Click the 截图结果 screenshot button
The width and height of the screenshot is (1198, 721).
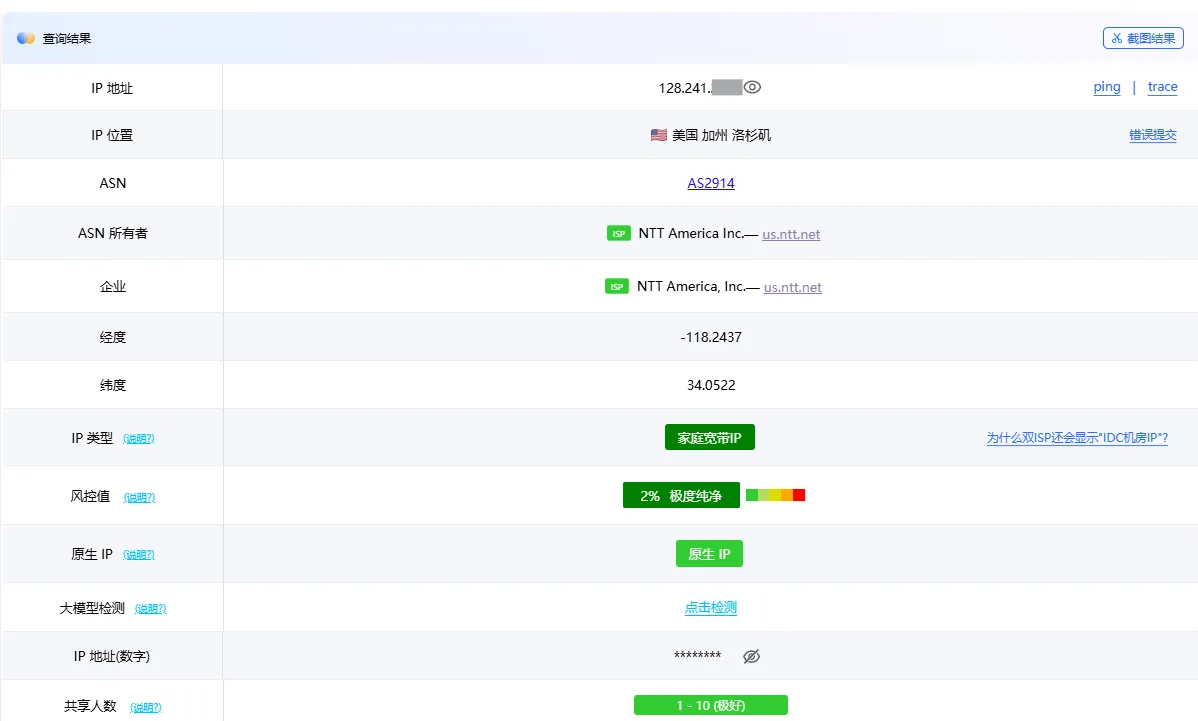click(1142, 37)
